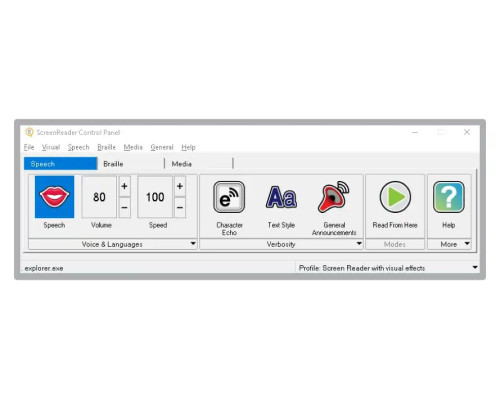Click the explorer.exe status bar text

pos(44,268)
